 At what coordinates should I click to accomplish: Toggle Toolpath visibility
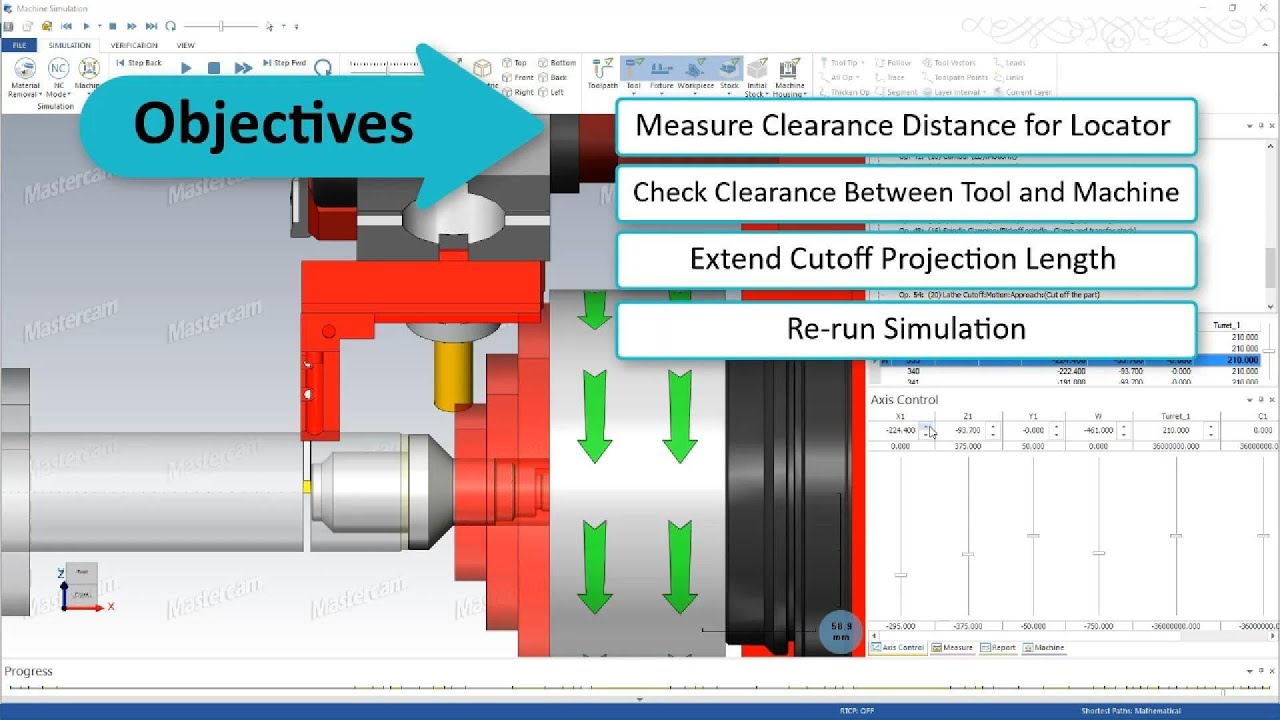[x=603, y=74]
